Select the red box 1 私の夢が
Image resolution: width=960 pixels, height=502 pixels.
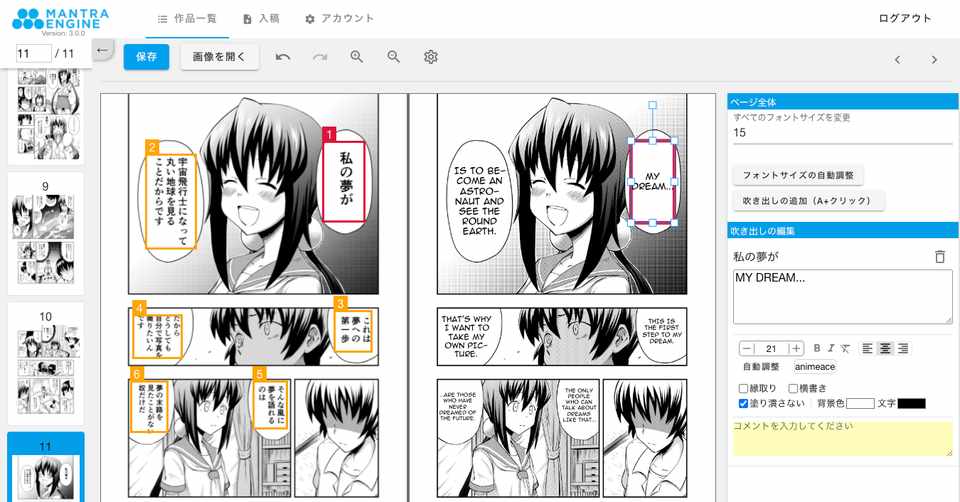tap(344, 182)
